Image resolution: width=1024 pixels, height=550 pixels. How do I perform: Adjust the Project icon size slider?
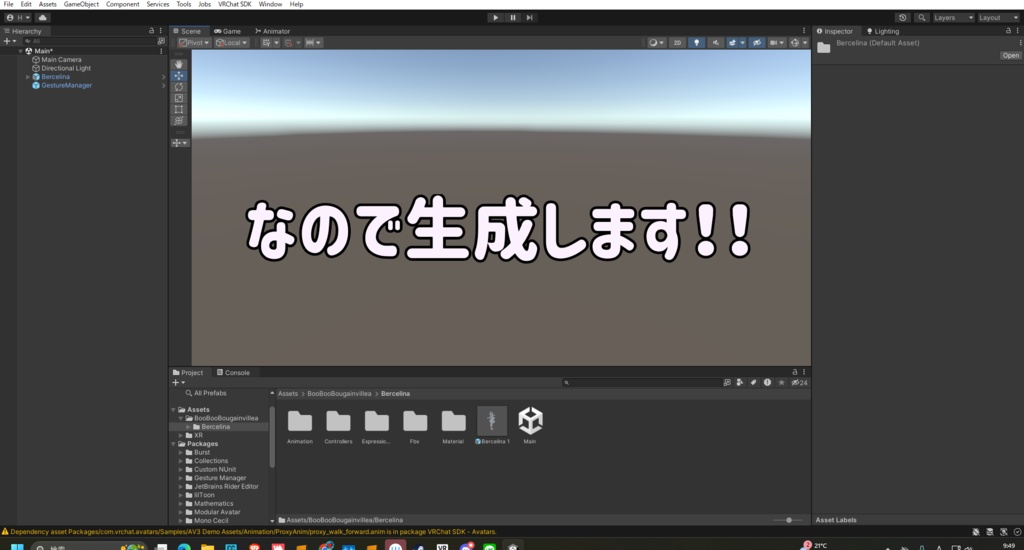point(788,520)
